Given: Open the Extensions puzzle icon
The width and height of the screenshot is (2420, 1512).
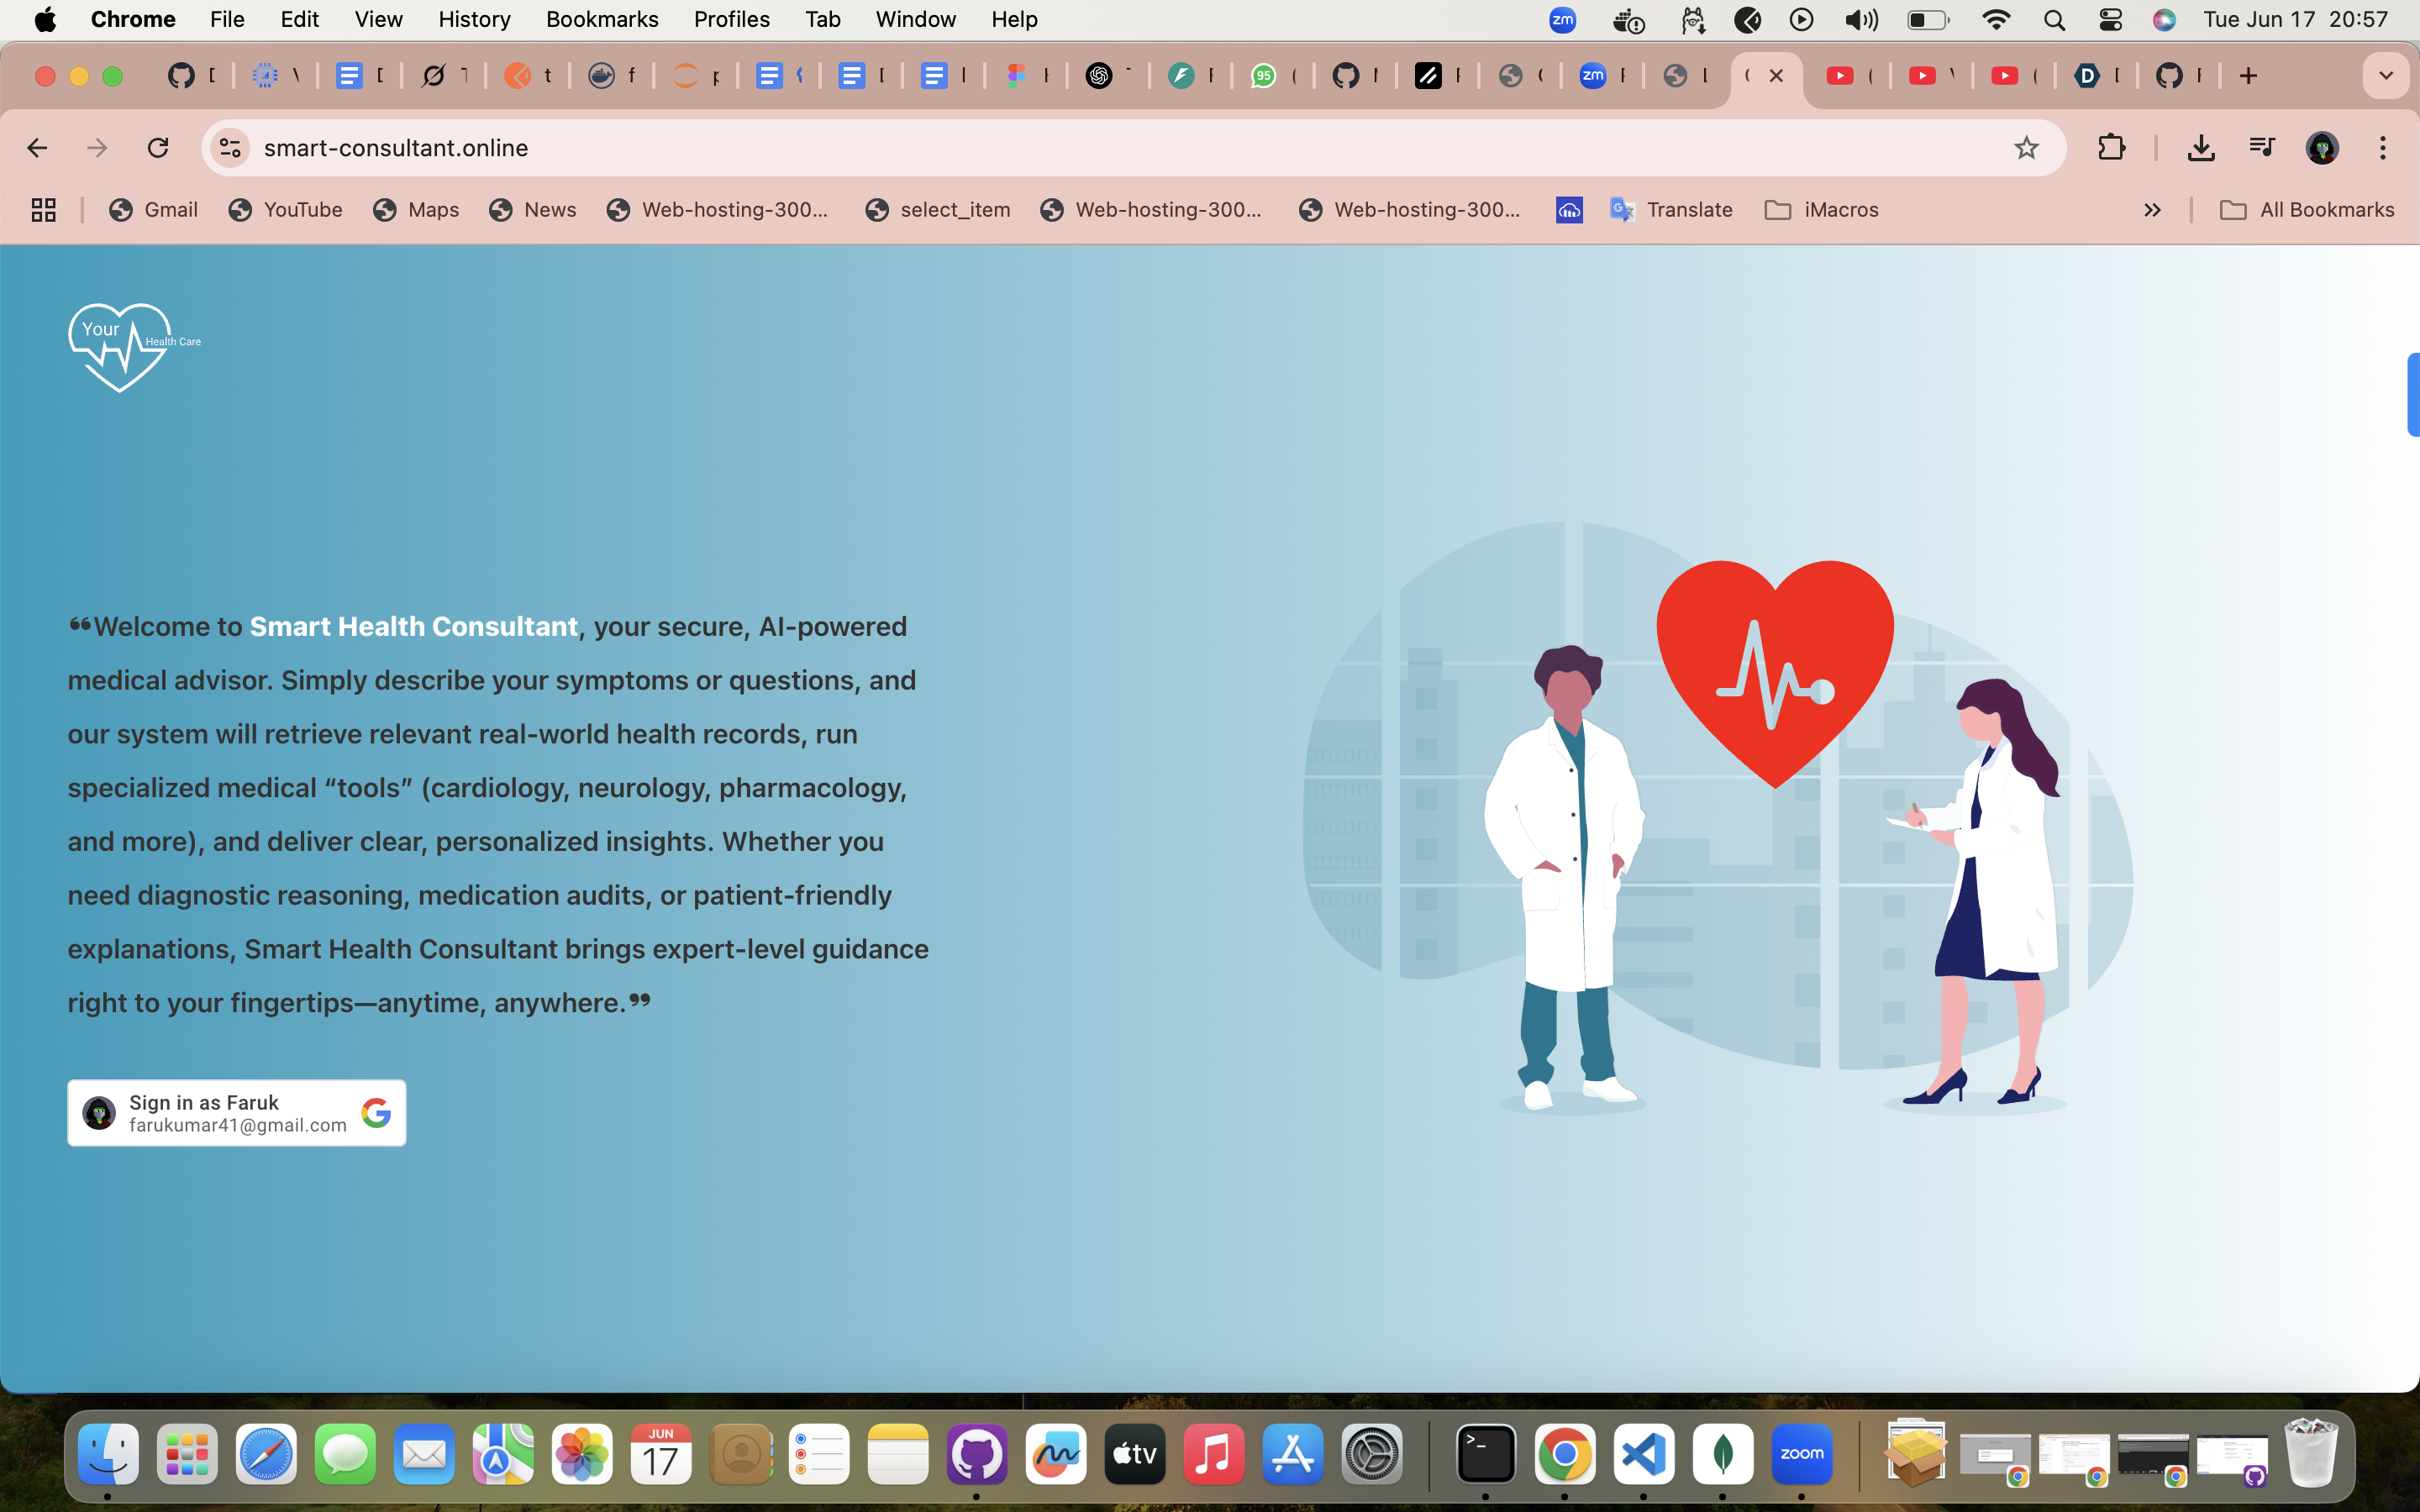Looking at the screenshot, I should click(x=2111, y=148).
